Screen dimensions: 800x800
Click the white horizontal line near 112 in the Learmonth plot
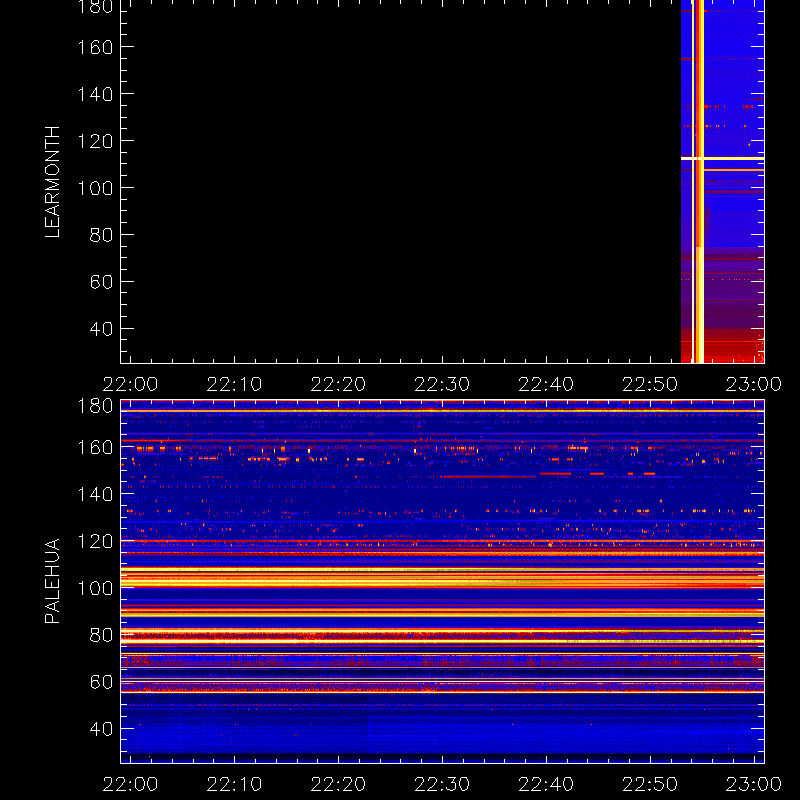(x=722, y=159)
